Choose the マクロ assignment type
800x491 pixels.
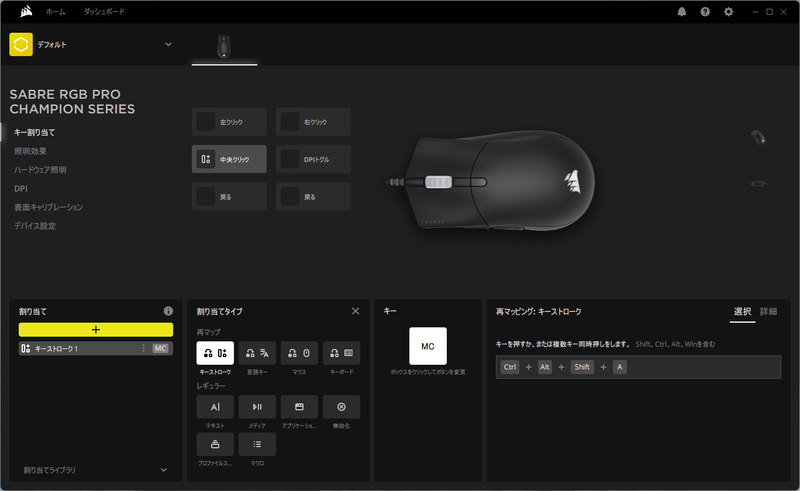click(x=257, y=445)
